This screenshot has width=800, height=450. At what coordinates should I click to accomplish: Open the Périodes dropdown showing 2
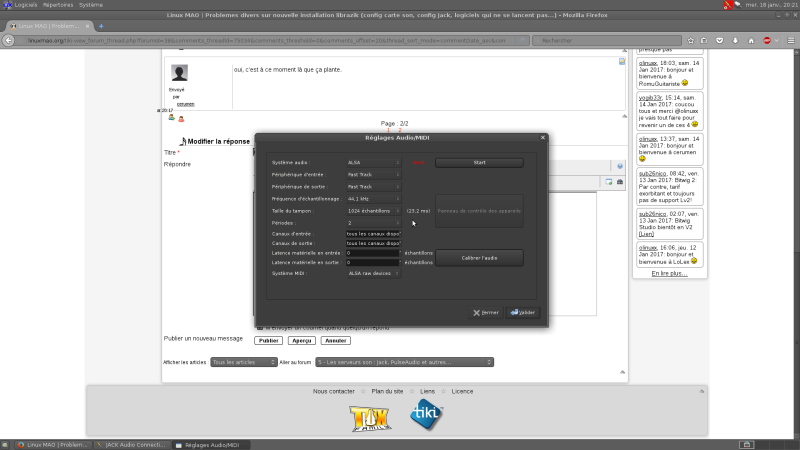[373, 223]
